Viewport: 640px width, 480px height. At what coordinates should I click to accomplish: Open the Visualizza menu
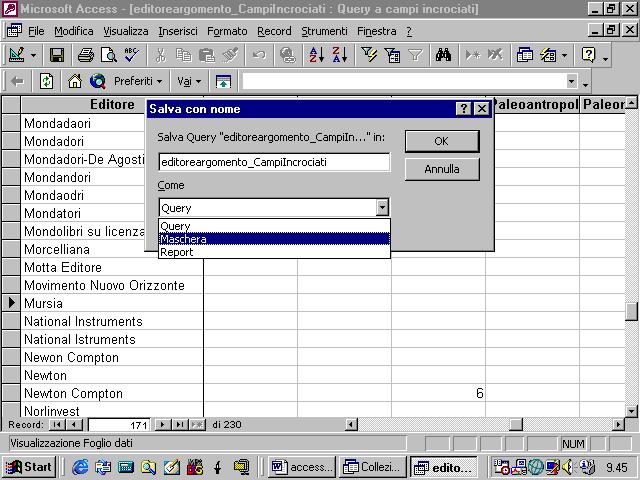(x=126, y=31)
